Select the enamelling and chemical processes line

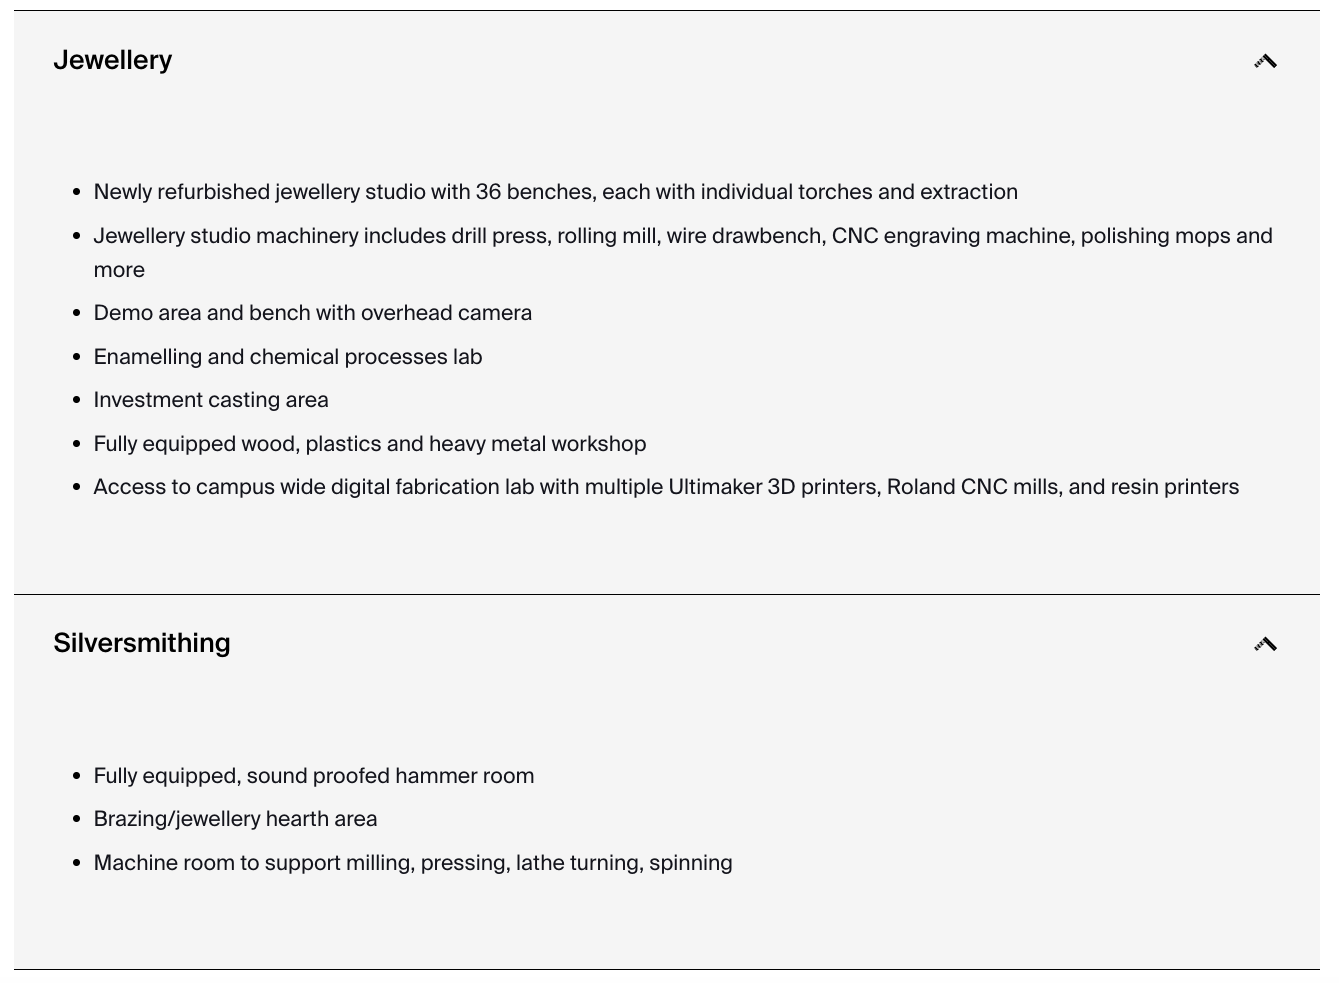coord(288,357)
